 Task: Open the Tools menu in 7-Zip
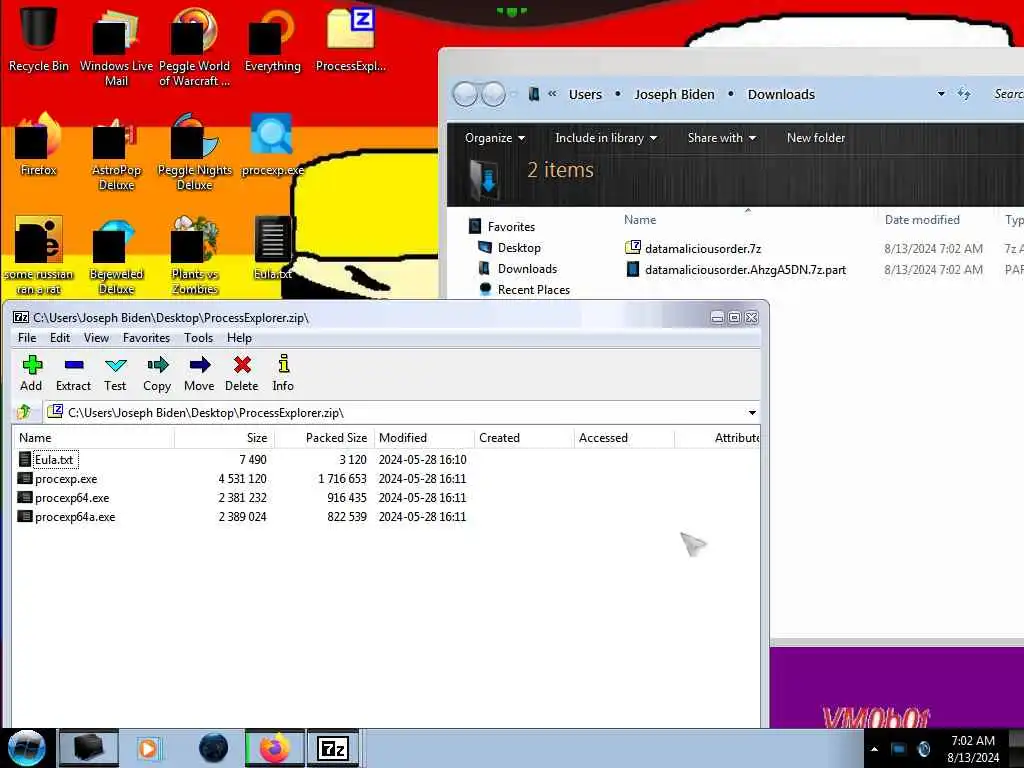198,338
